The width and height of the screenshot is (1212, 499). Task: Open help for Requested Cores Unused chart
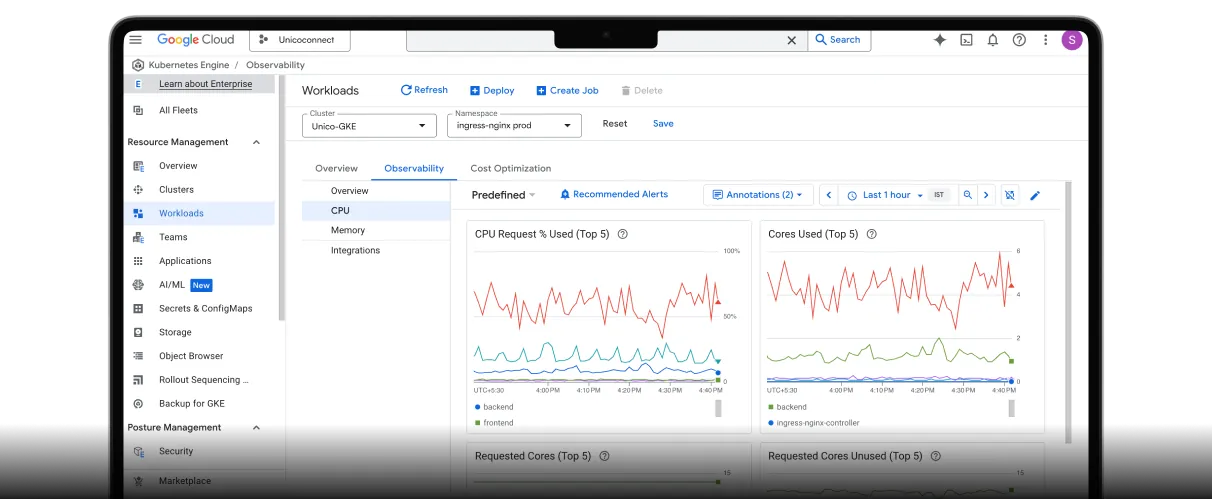tap(935, 456)
